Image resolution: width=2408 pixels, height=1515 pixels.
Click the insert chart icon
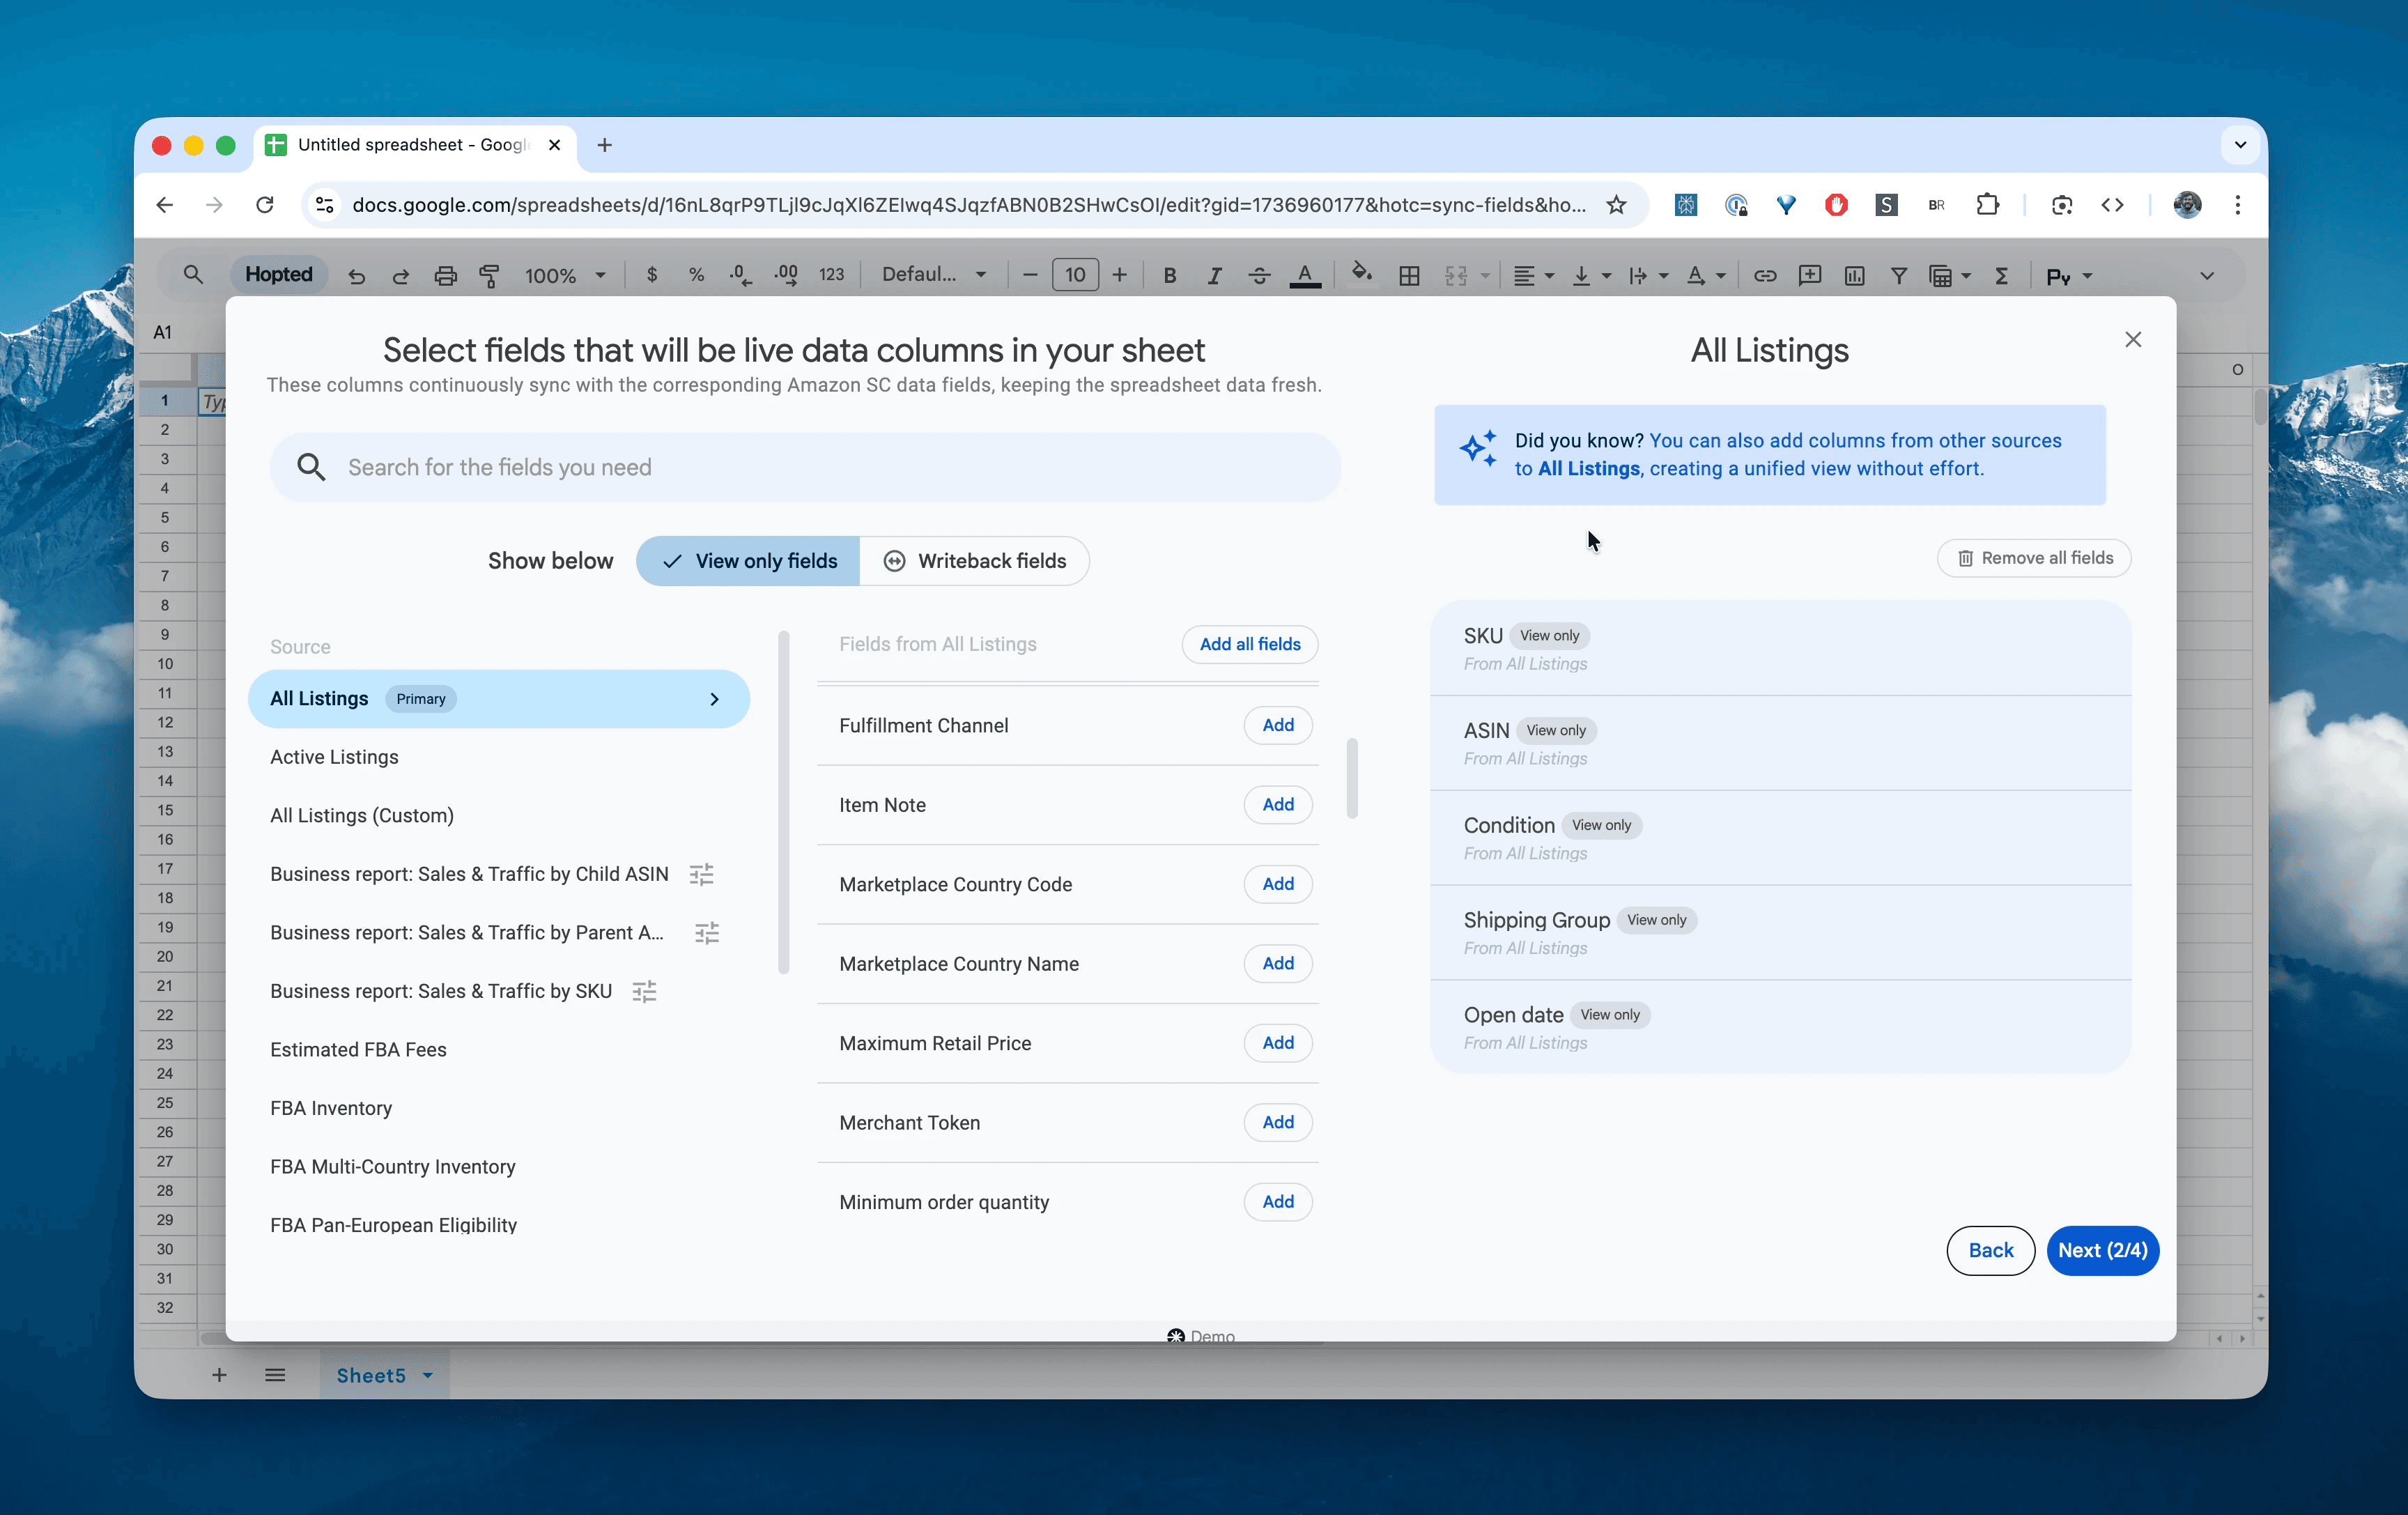pyautogui.click(x=1854, y=275)
